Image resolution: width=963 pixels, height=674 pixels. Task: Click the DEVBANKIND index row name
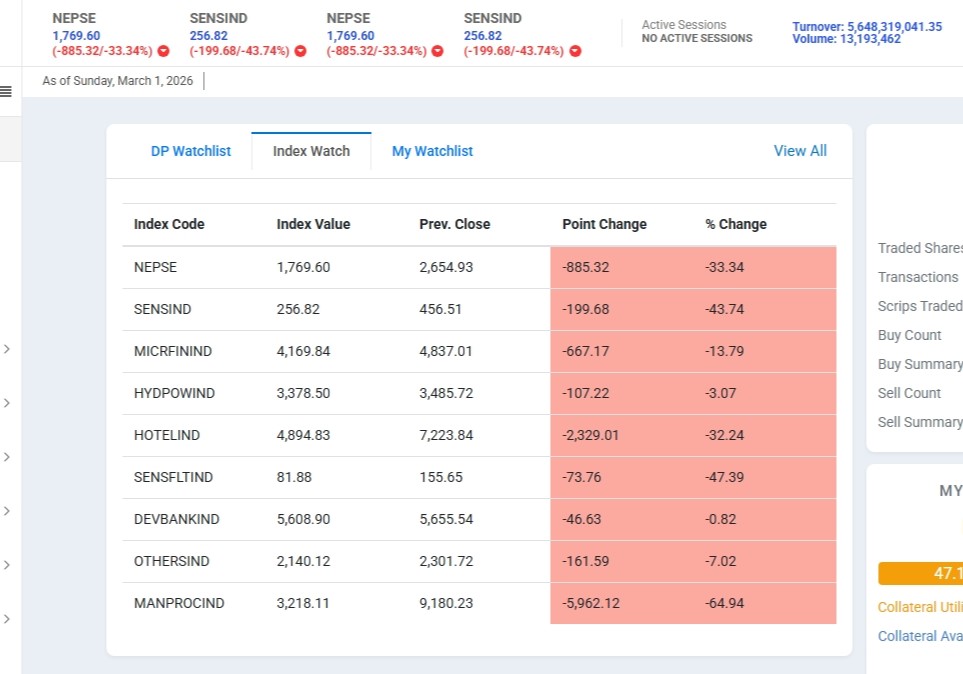tap(176, 519)
